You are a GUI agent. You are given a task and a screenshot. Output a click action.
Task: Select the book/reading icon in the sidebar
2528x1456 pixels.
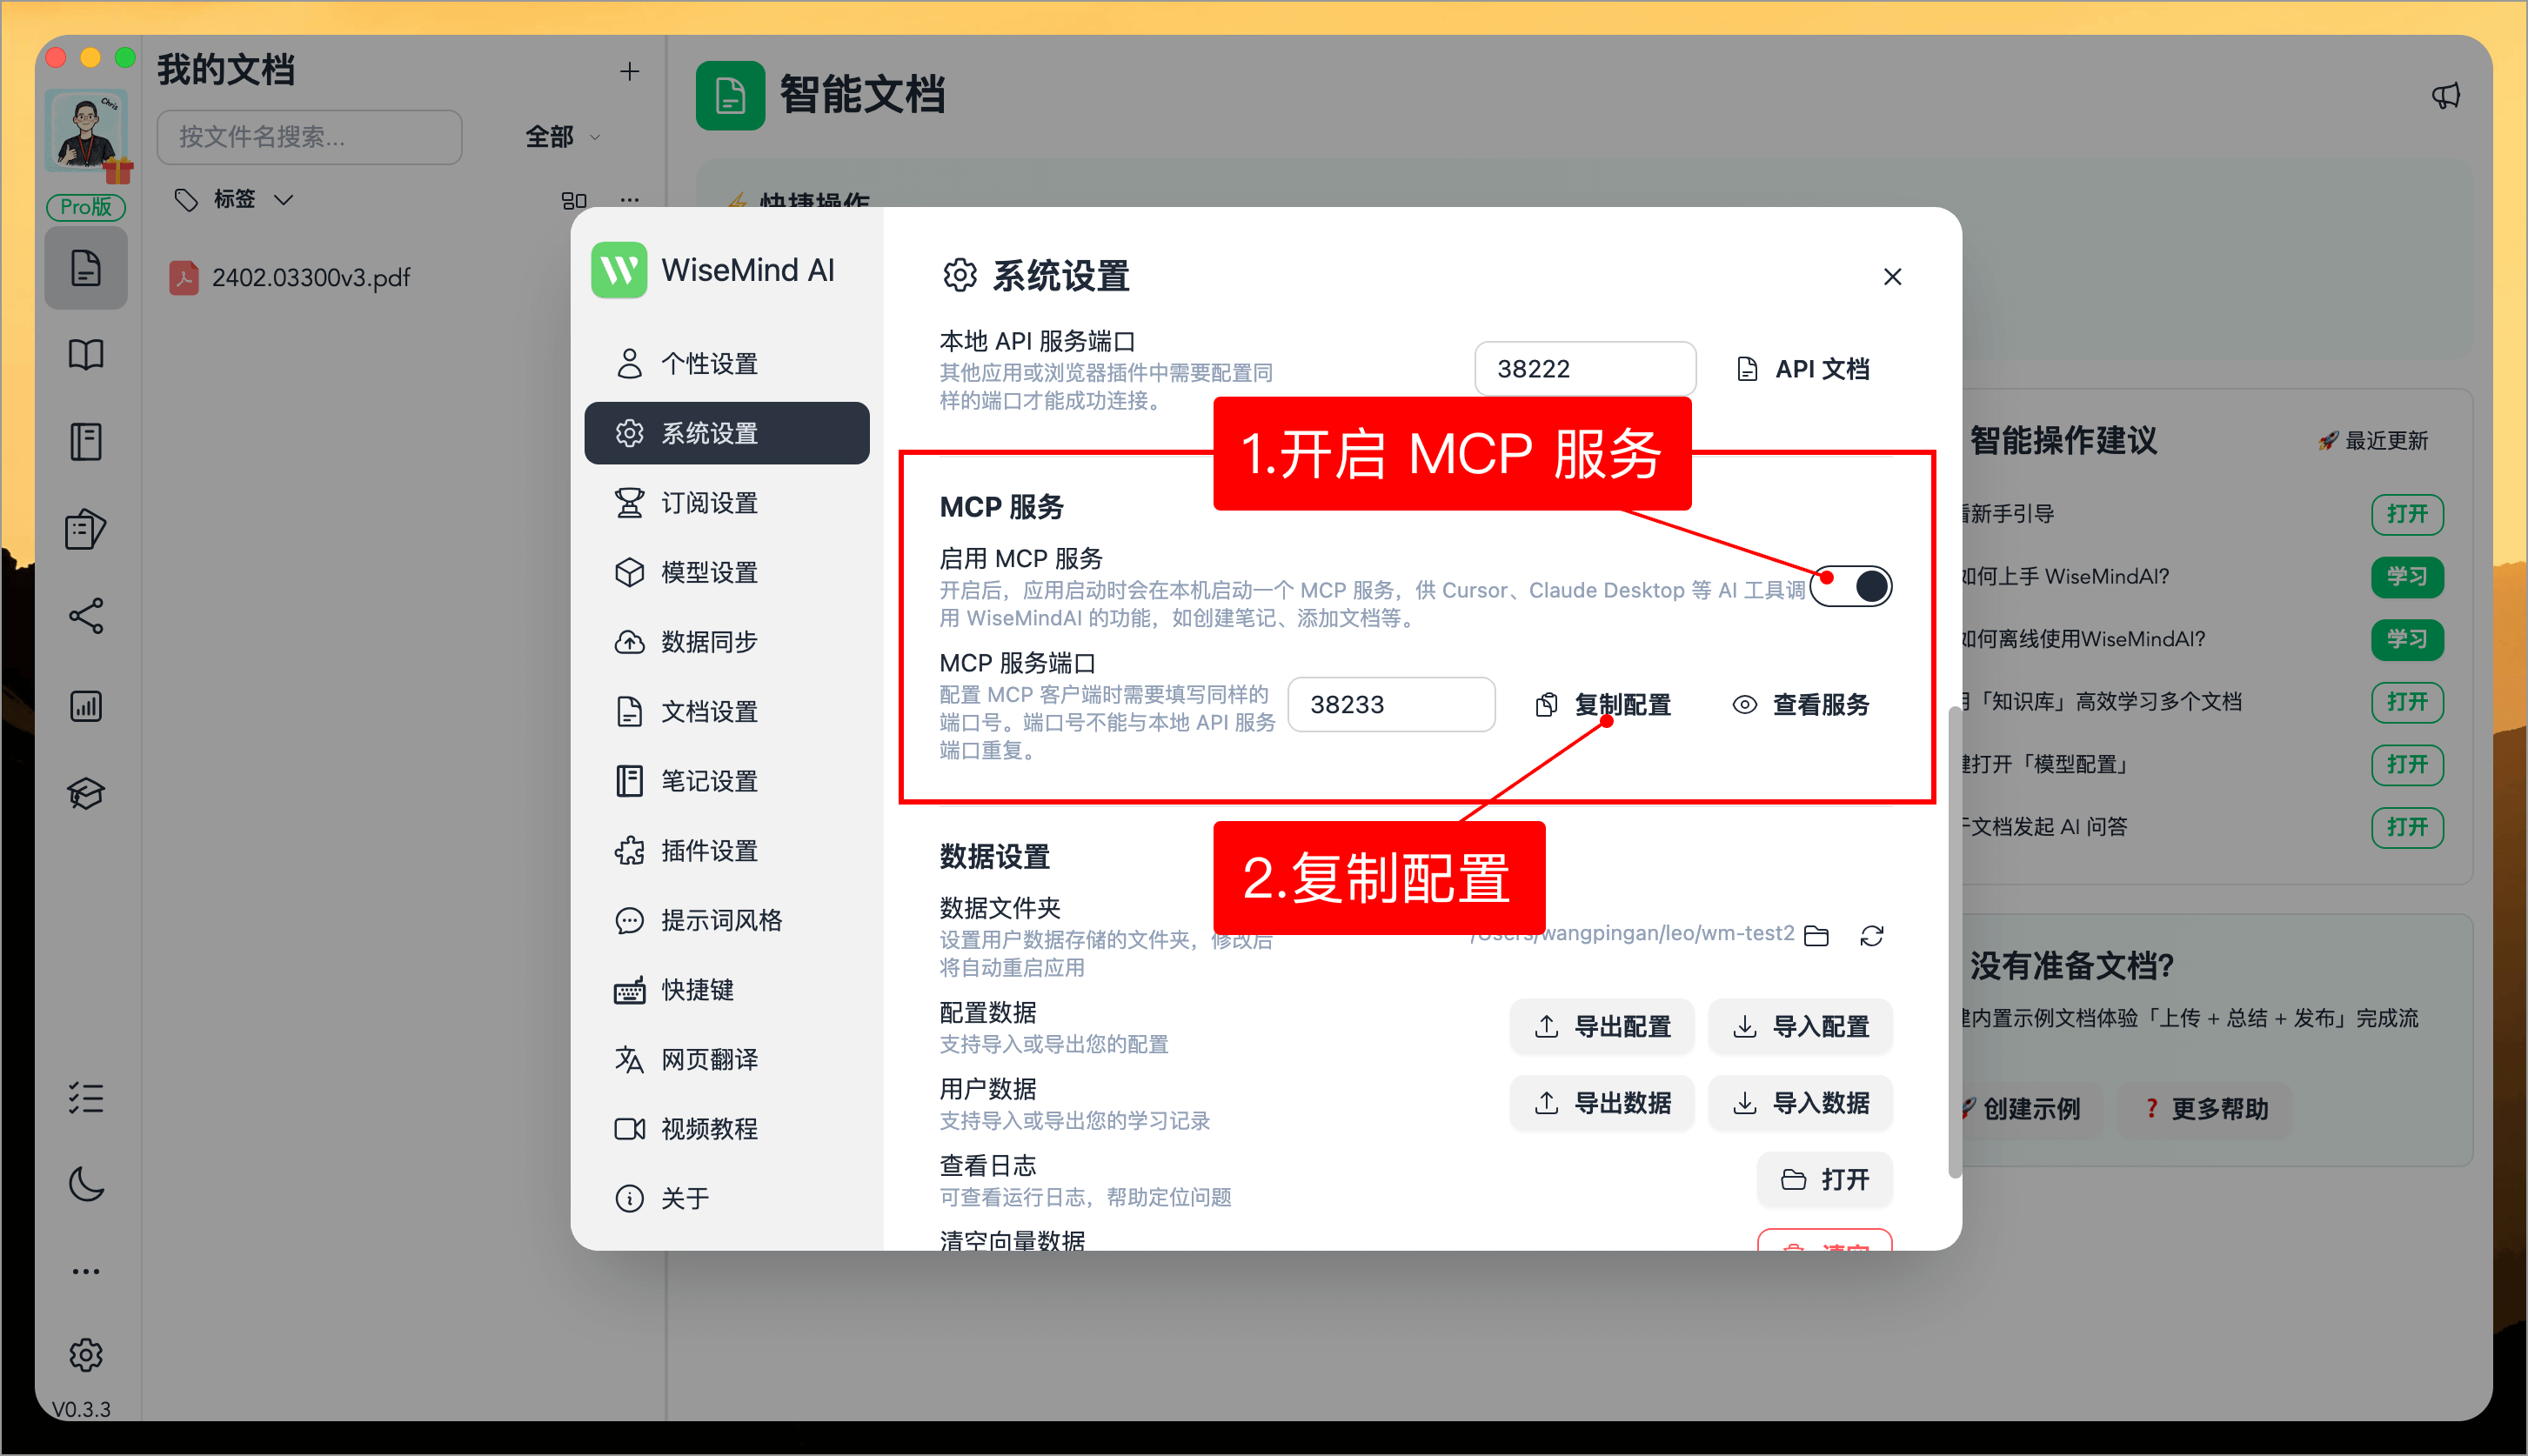coord(86,354)
